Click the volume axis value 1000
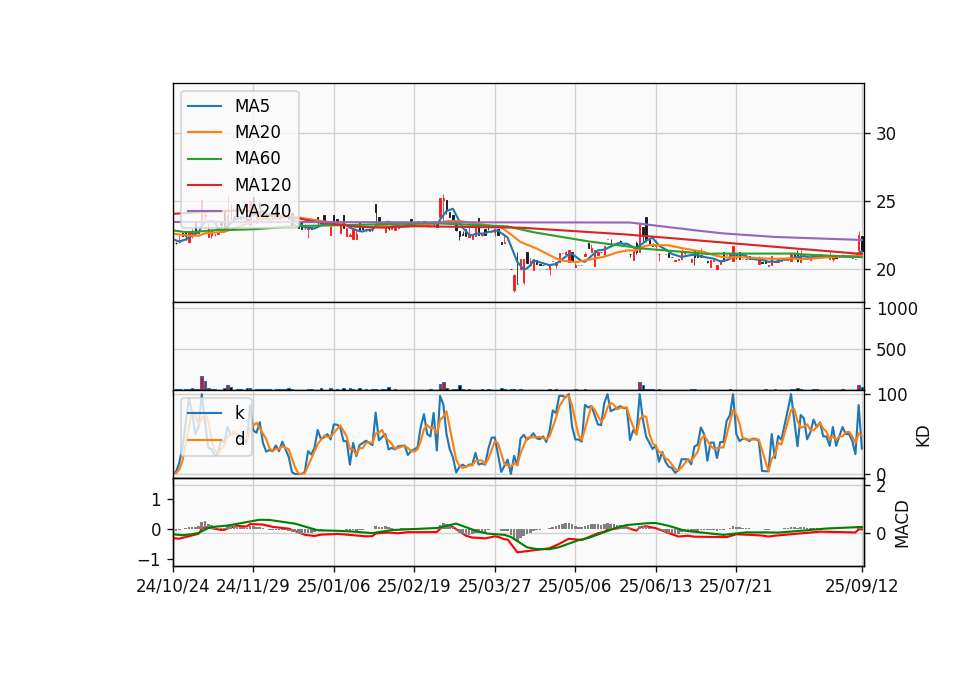 coord(897,309)
